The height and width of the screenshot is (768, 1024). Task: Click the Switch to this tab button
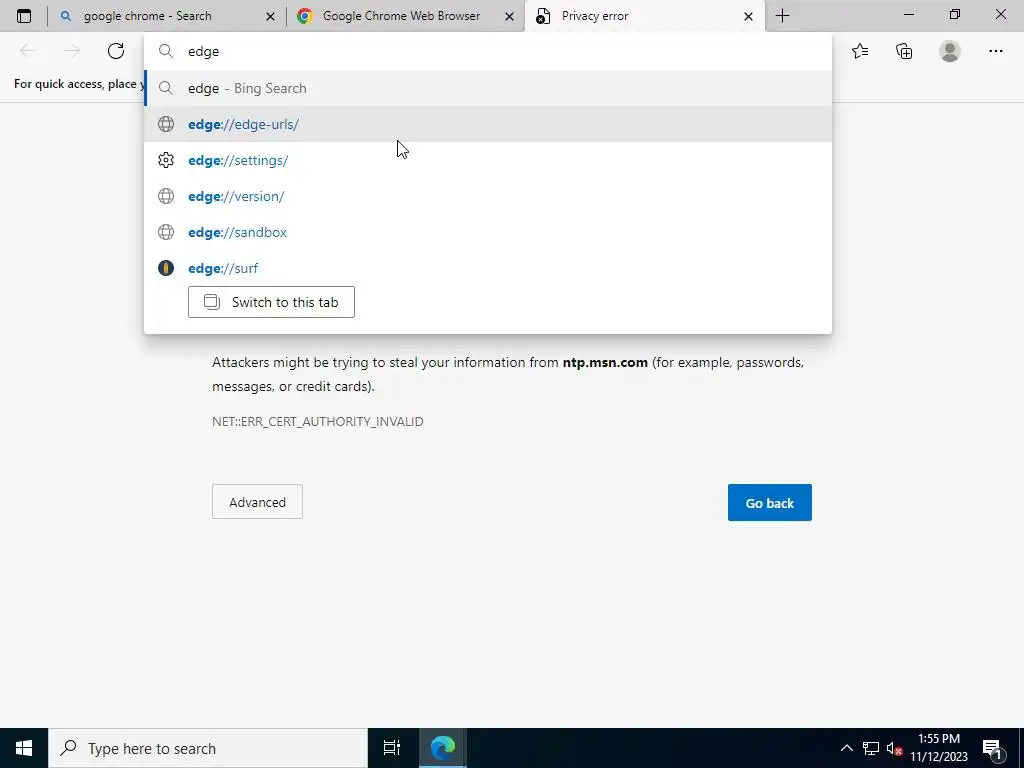pos(271,302)
